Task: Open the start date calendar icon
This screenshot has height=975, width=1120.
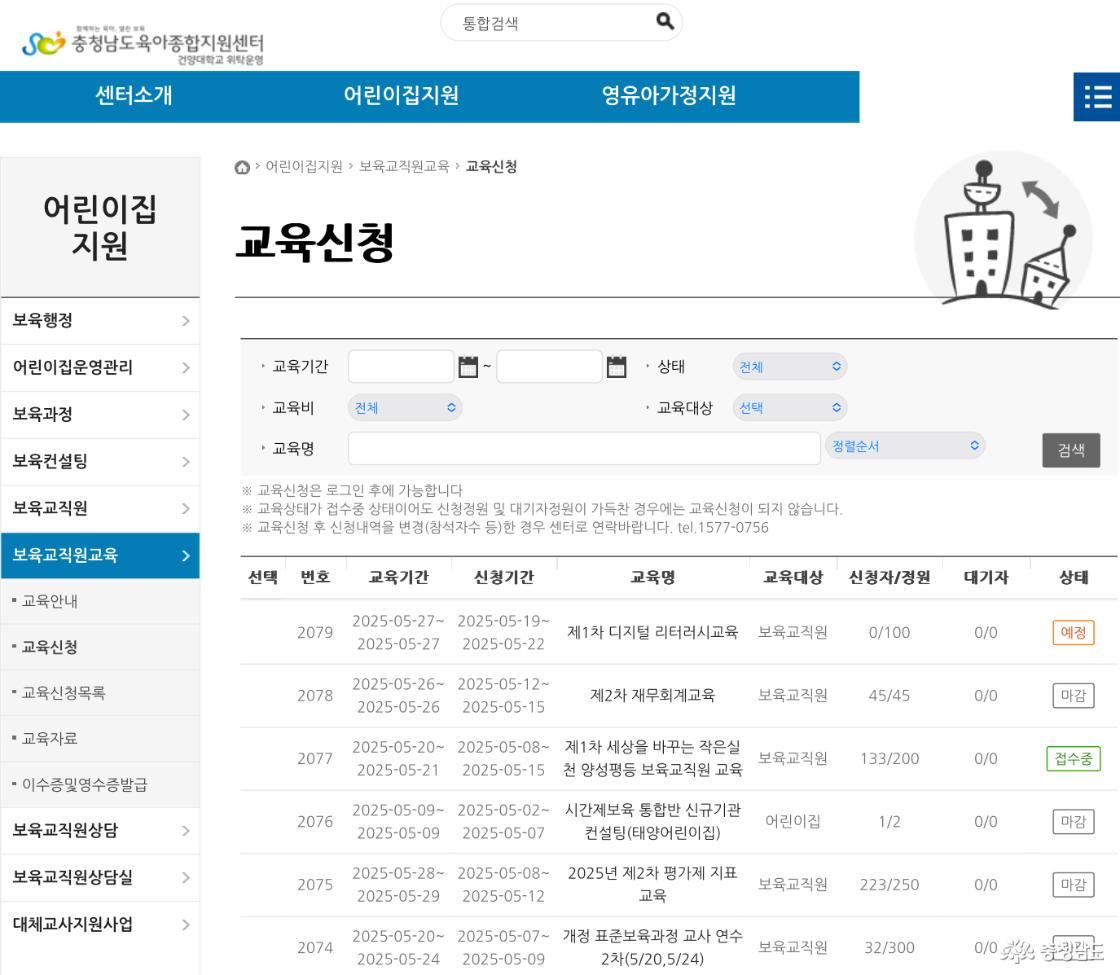Action: [468, 367]
